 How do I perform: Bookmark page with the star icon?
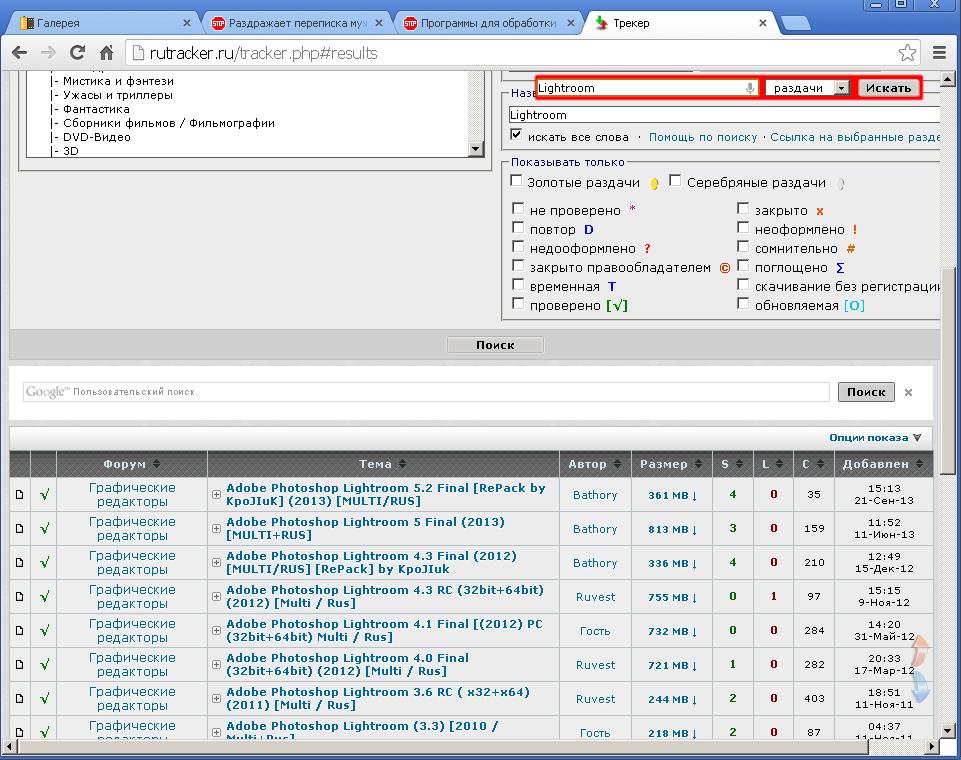click(907, 53)
